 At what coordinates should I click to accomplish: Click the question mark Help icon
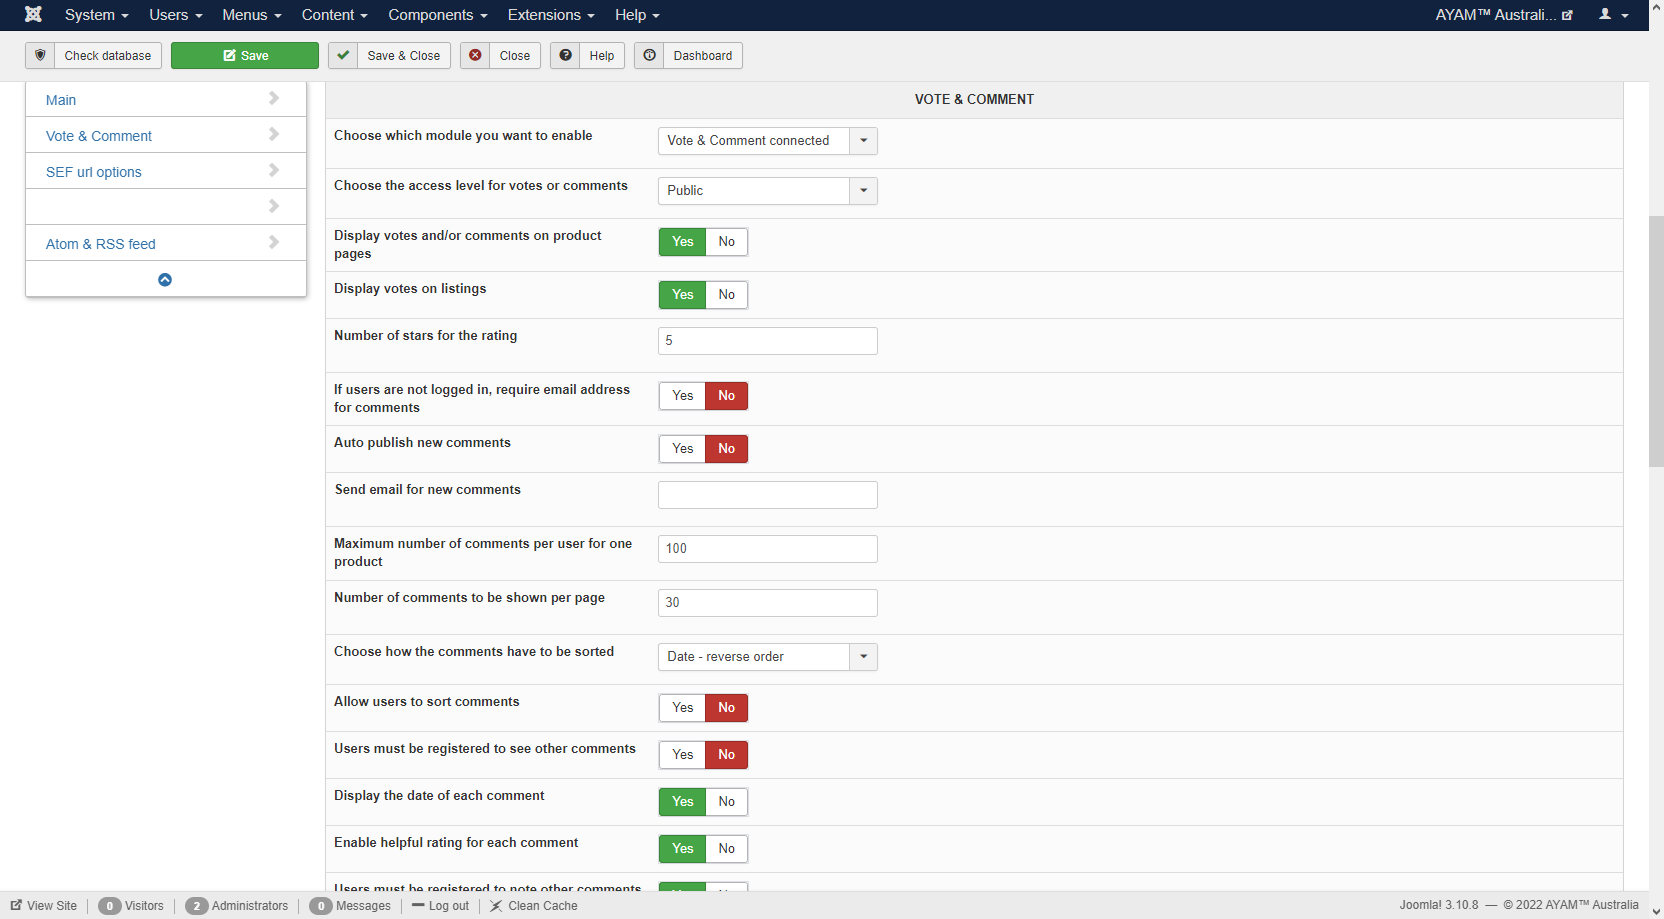[565, 55]
